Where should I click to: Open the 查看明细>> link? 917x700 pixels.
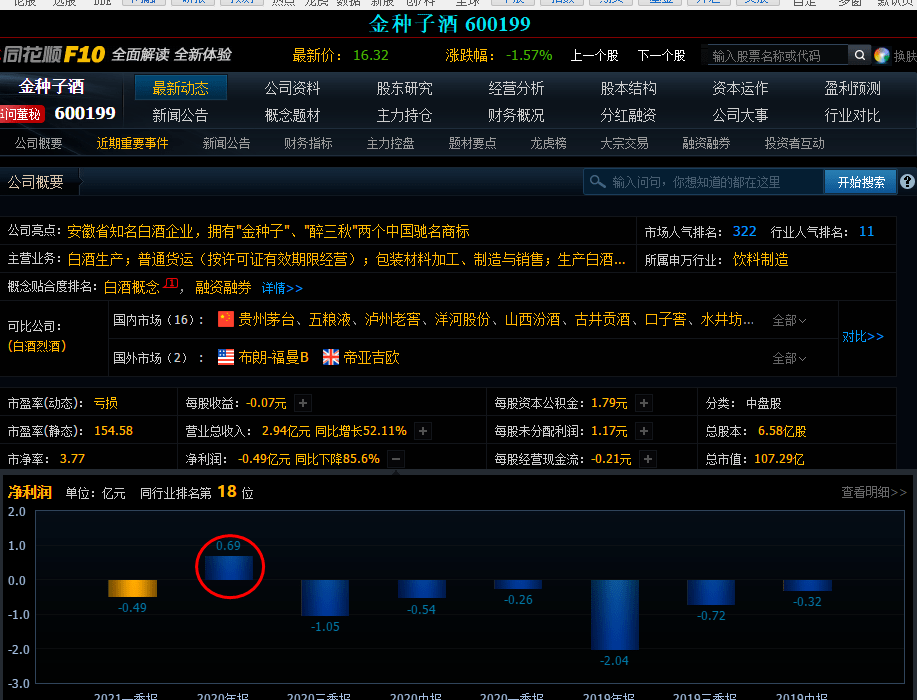pyautogui.click(x=873, y=492)
